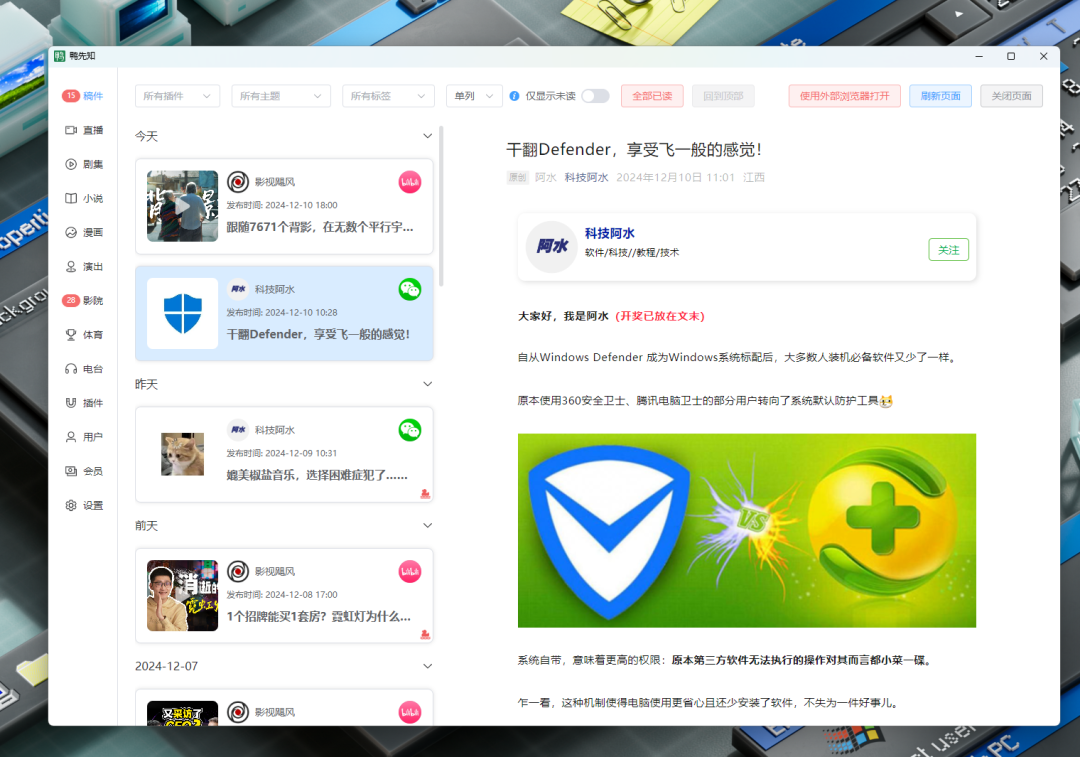Image resolution: width=1080 pixels, height=757 pixels.
Task: Click the 会员 membership icon
Action: click(x=71, y=471)
